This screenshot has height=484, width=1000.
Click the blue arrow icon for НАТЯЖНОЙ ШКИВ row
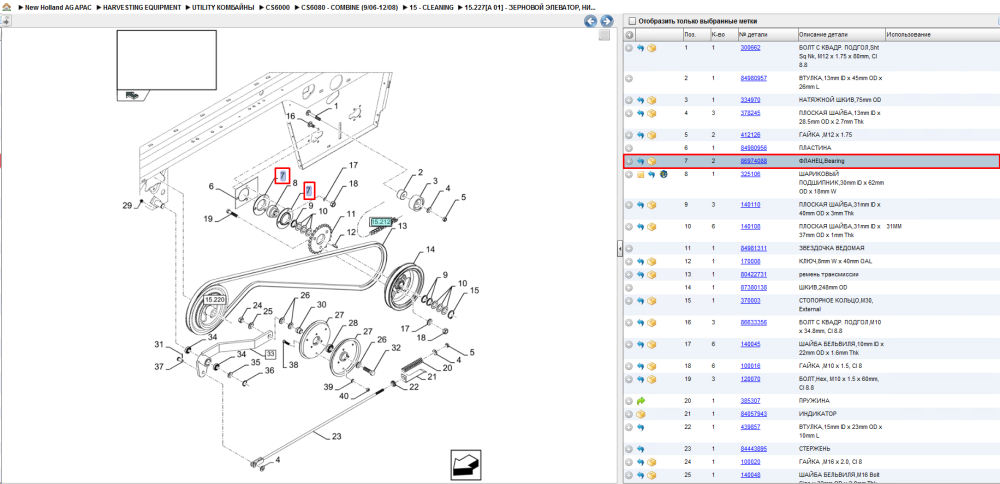(x=640, y=100)
